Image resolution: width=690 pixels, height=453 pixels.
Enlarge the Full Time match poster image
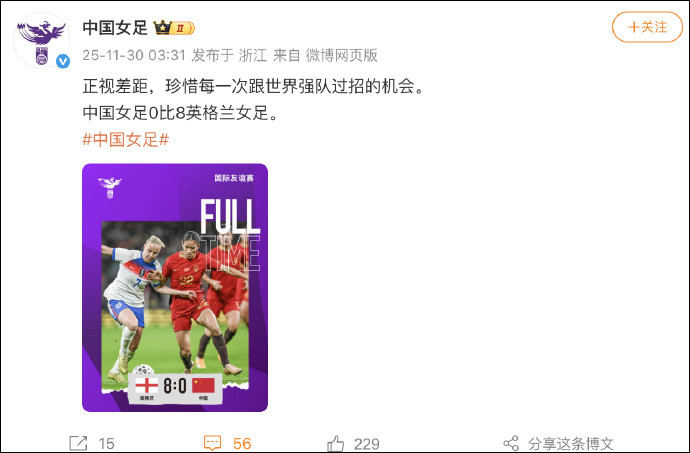tap(175, 287)
